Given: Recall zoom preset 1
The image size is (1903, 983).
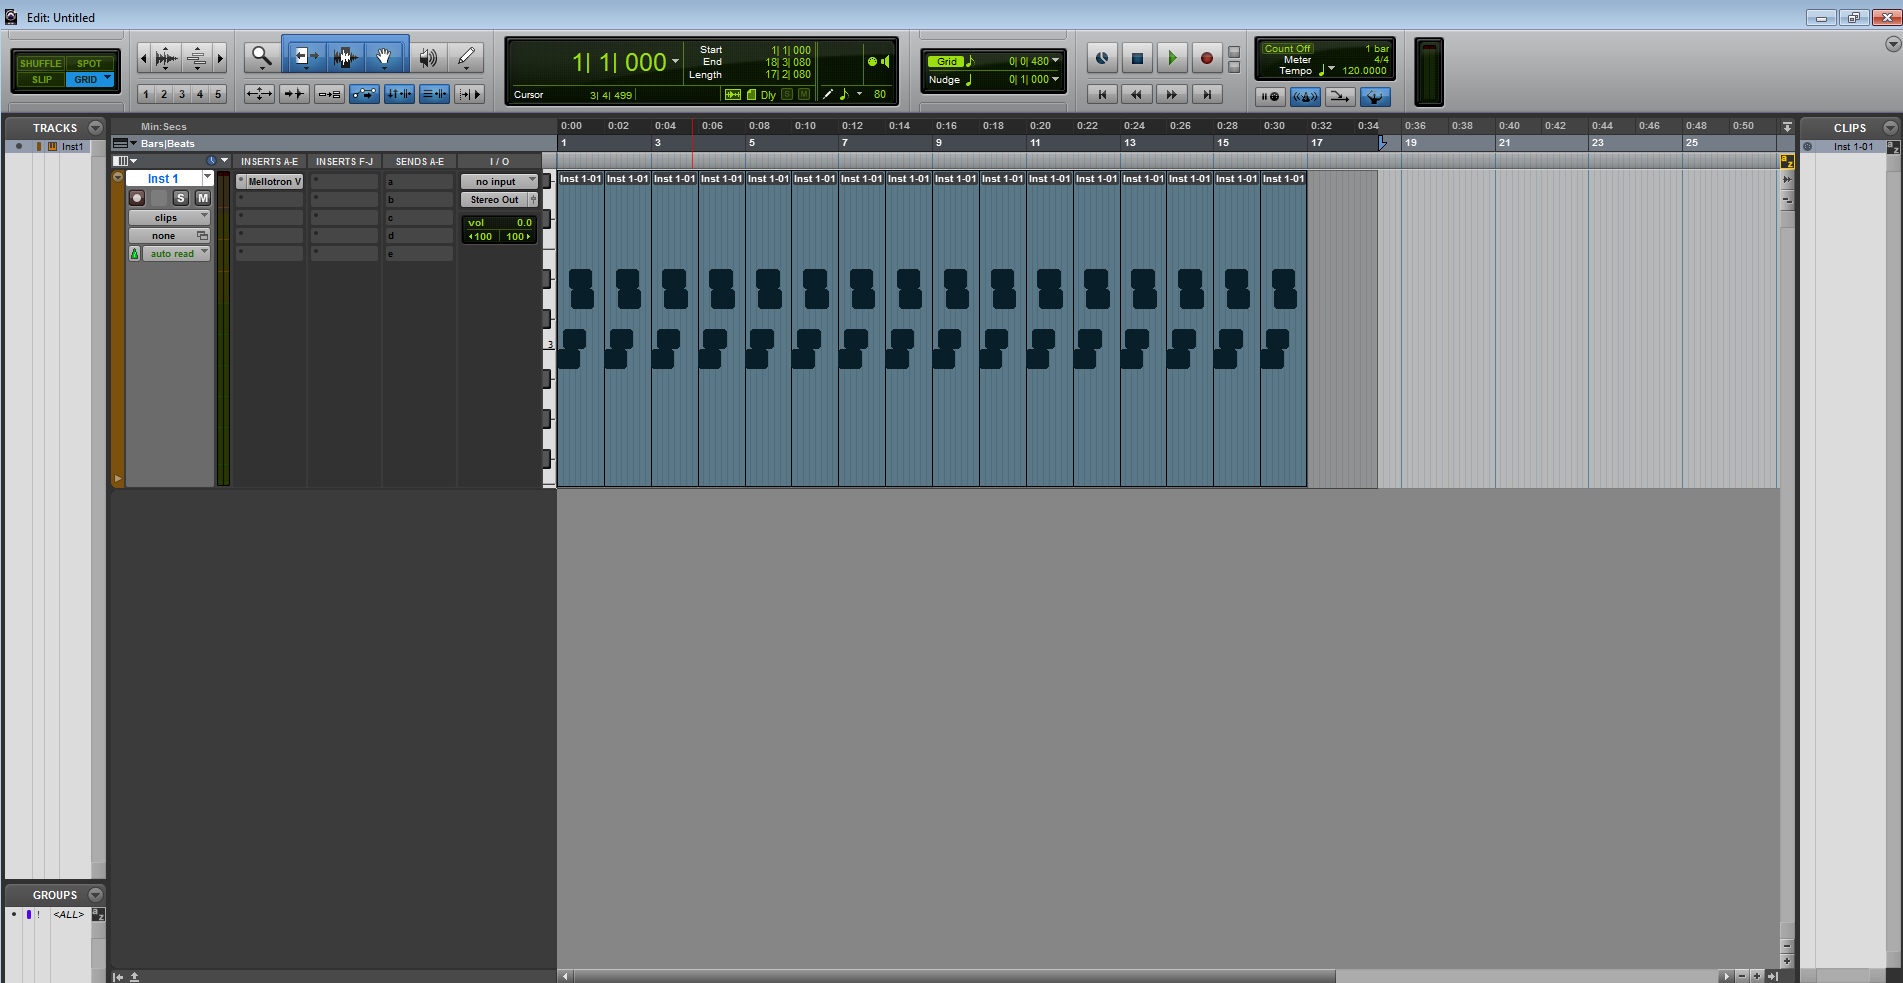Looking at the screenshot, I should (146, 94).
